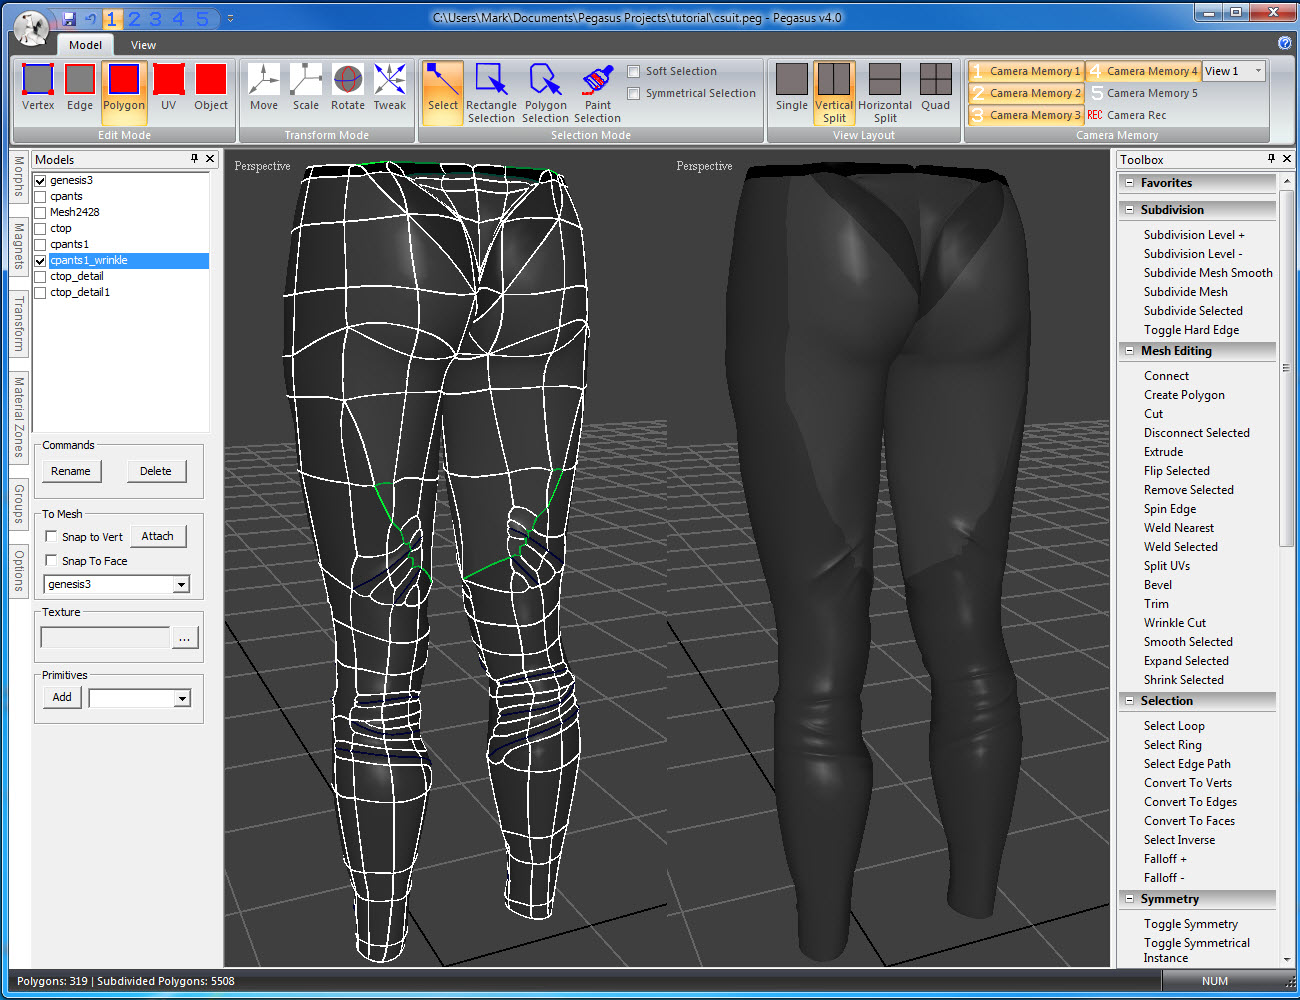Enable Snap To Face checkbox

click(51, 560)
